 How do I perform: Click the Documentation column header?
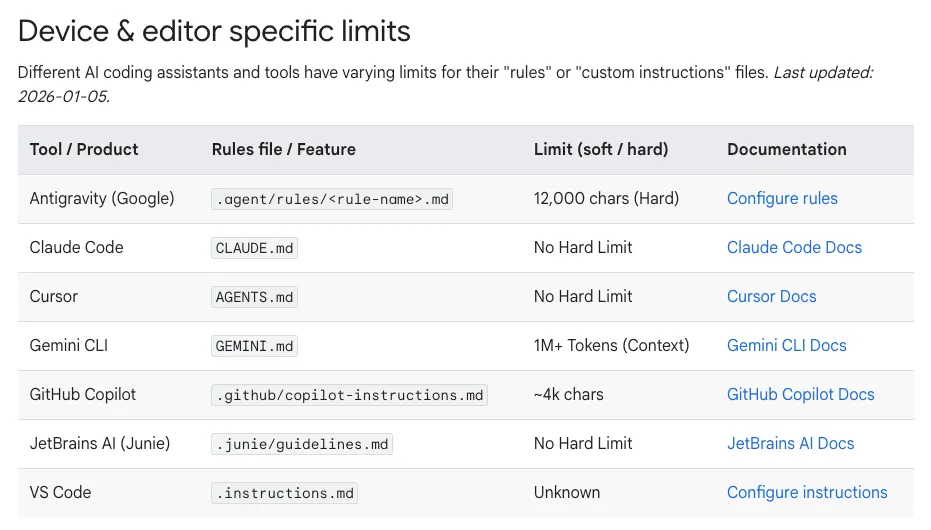tap(787, 150)
